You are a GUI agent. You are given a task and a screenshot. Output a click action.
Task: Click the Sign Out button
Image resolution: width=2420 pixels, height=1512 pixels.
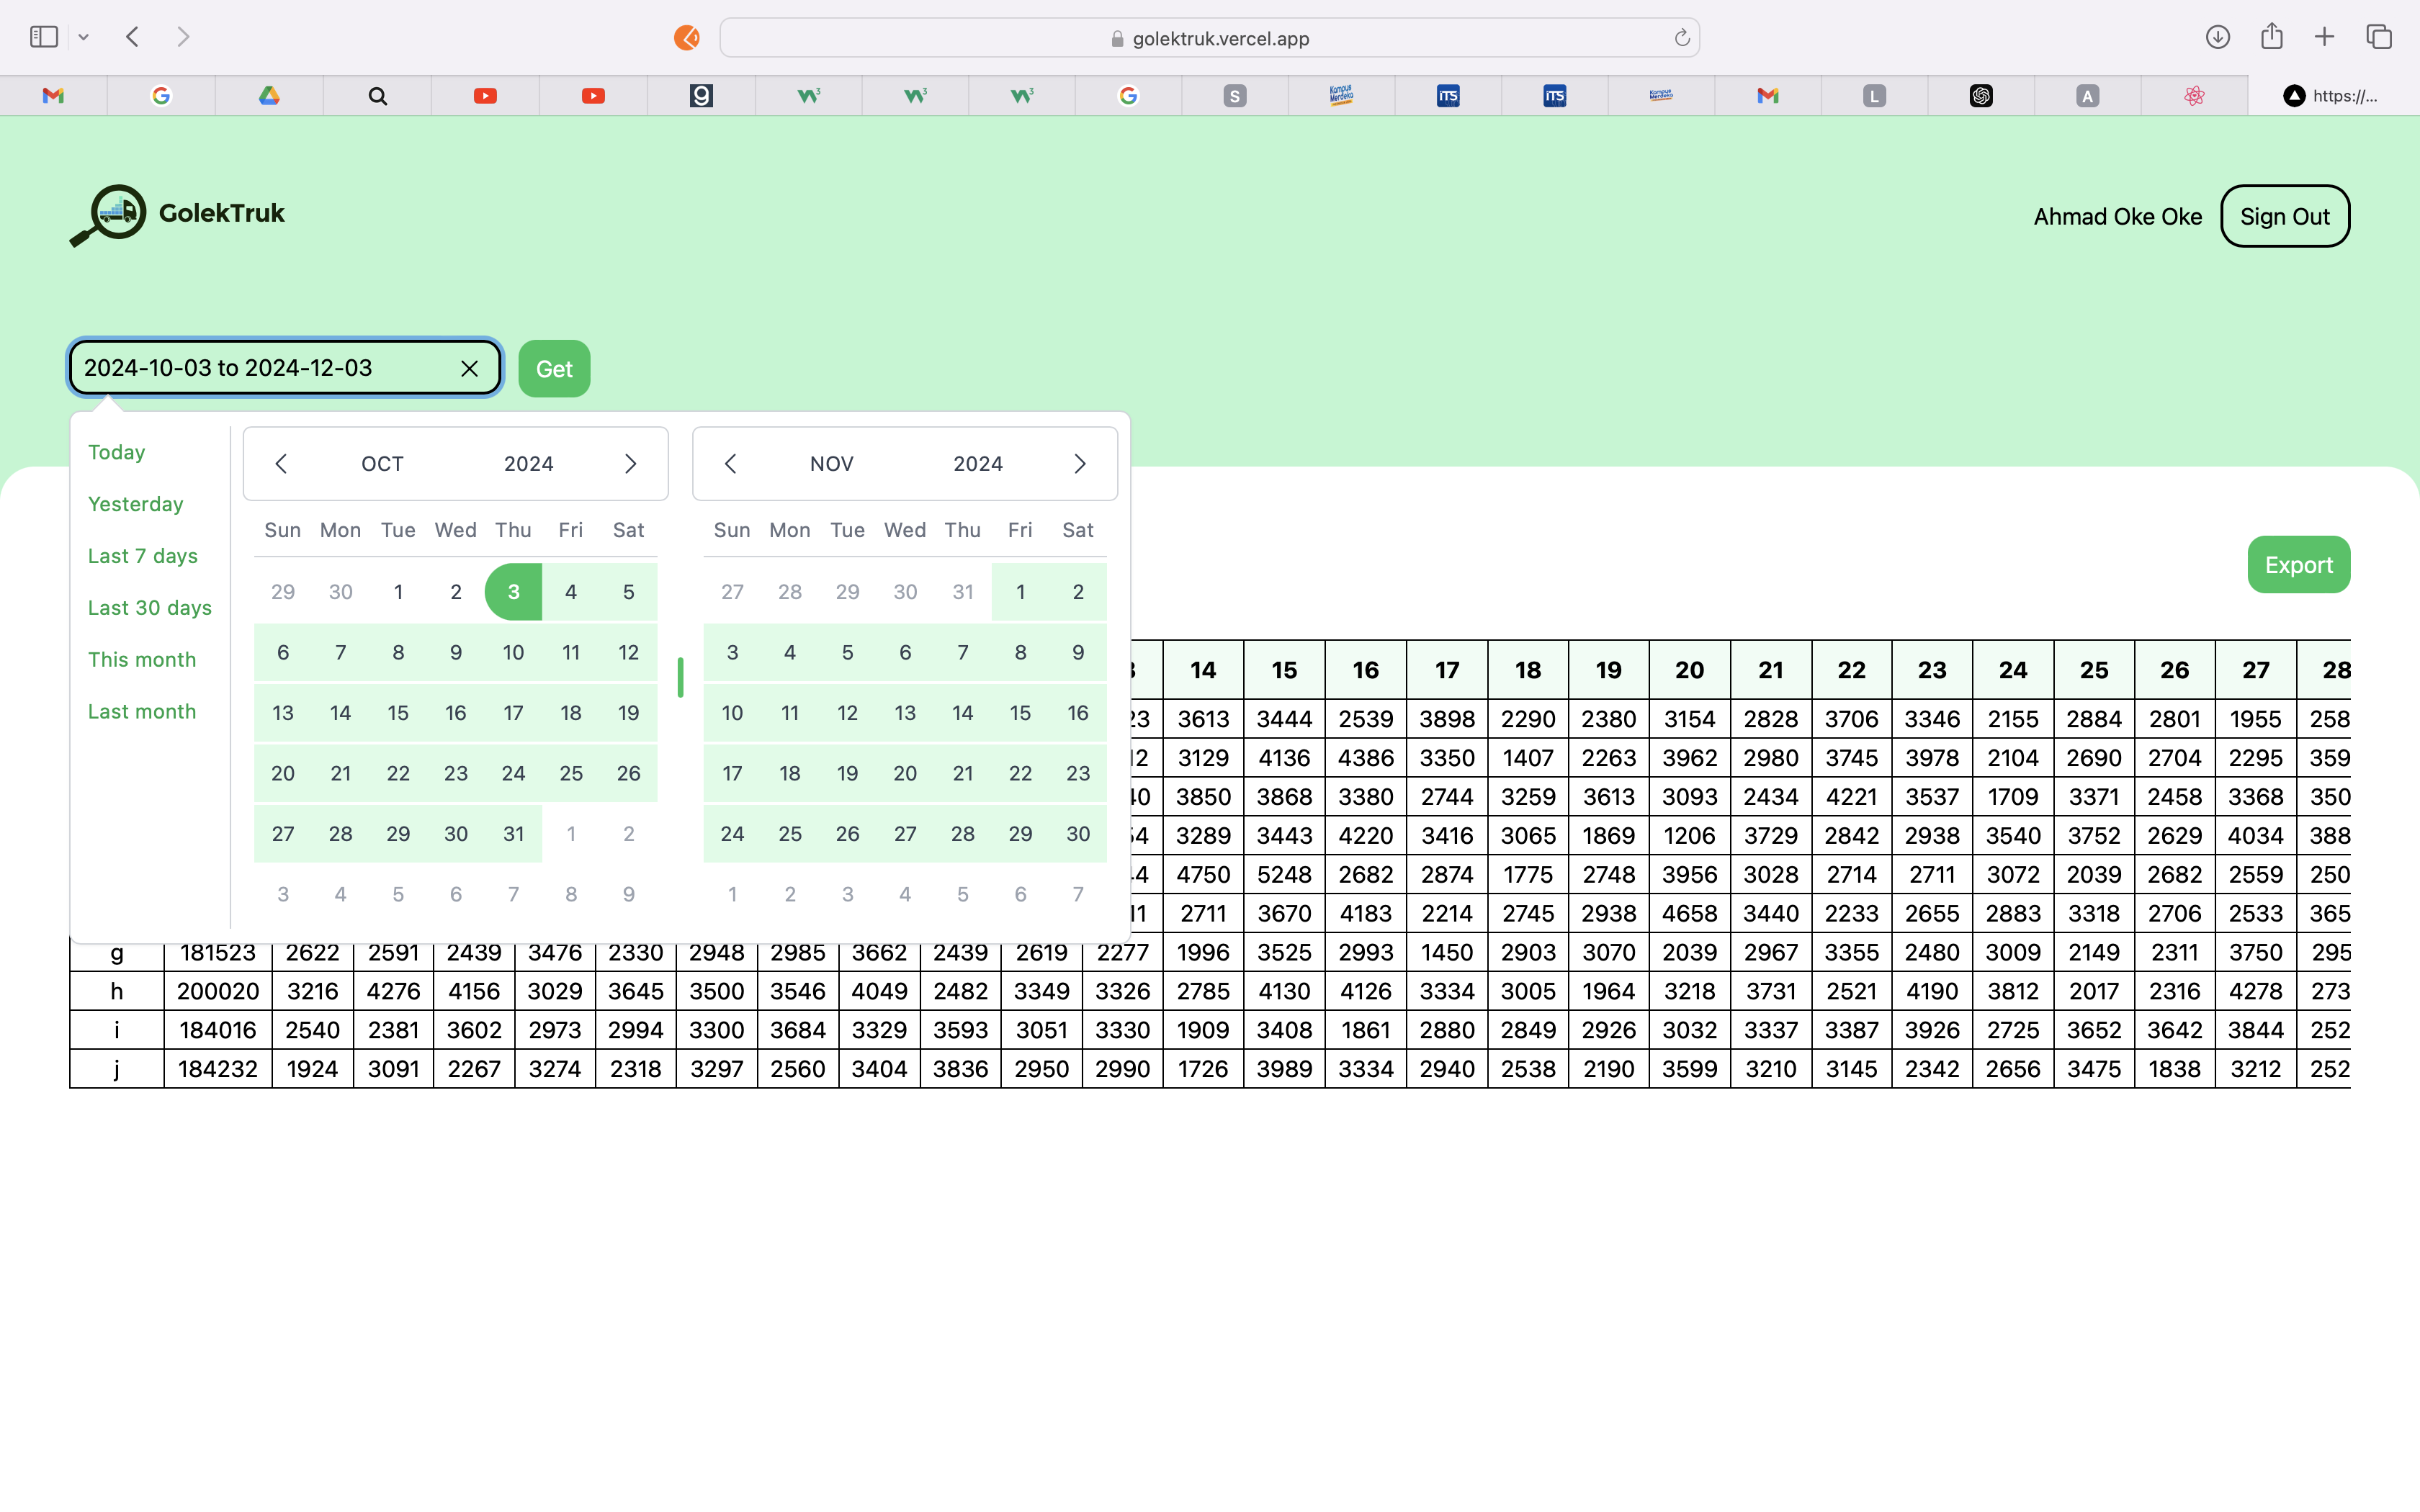[x=2284, y=216]
